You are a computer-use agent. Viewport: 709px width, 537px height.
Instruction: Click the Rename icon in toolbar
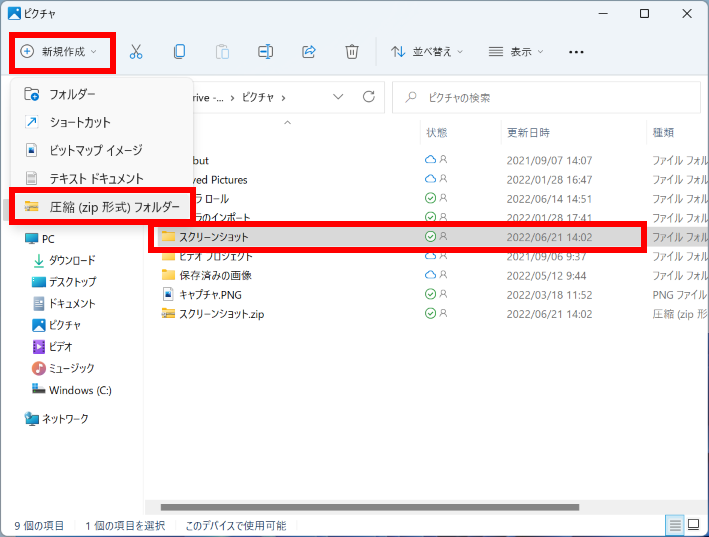click(x=265, y=52)
